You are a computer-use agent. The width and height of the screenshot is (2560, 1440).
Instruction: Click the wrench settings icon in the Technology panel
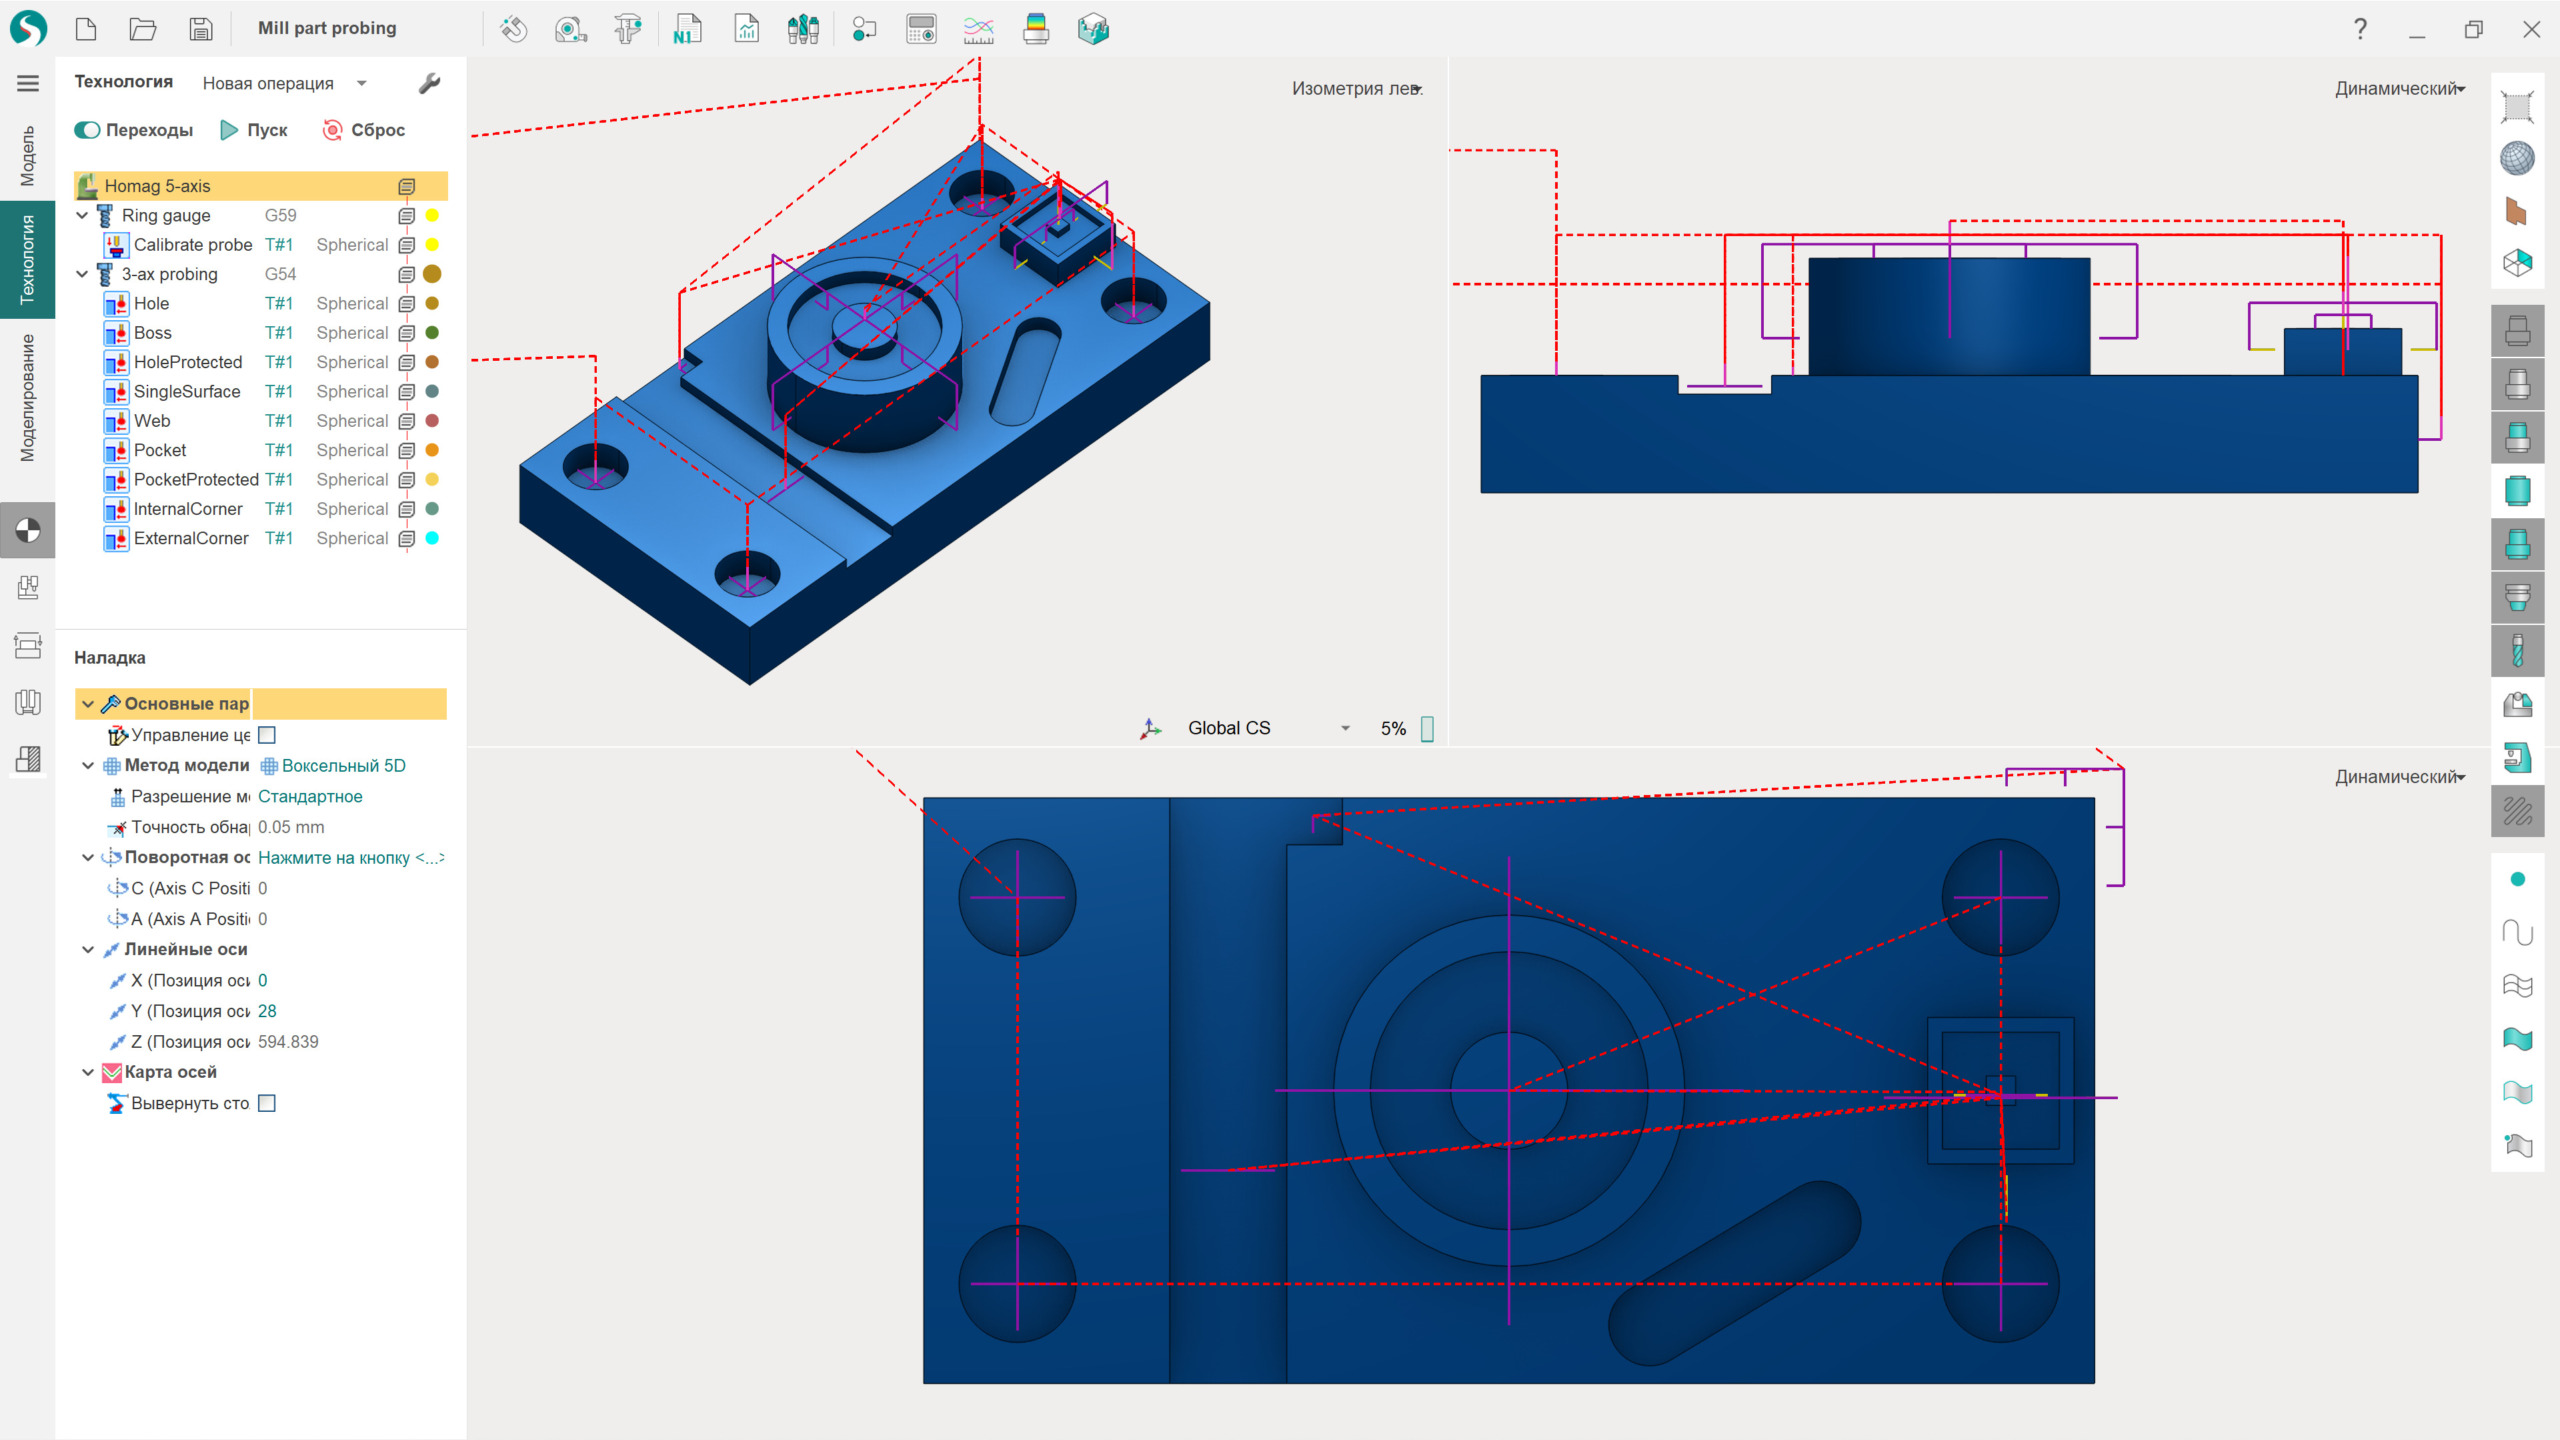pyautogui.click(x=430, y=83)
